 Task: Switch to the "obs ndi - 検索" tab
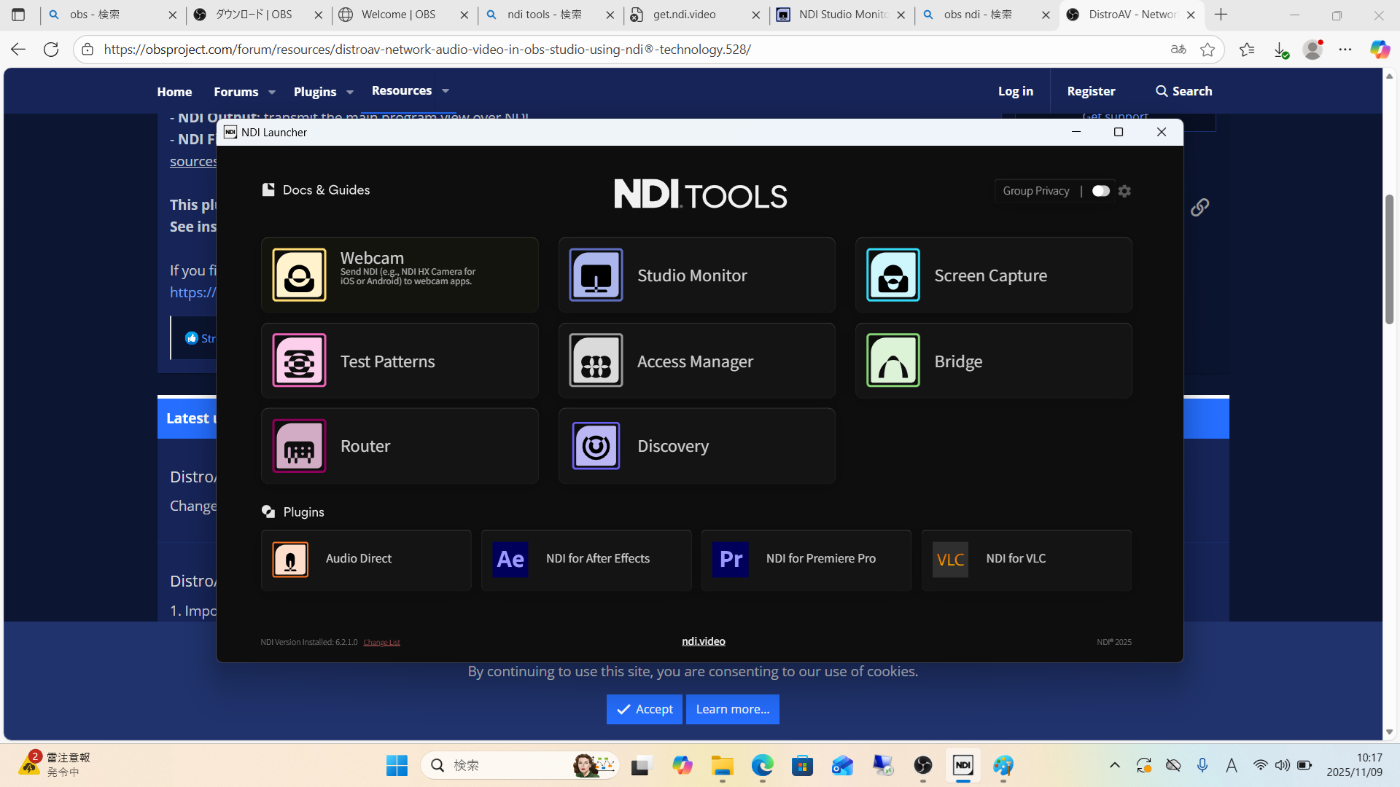(986, 15)
